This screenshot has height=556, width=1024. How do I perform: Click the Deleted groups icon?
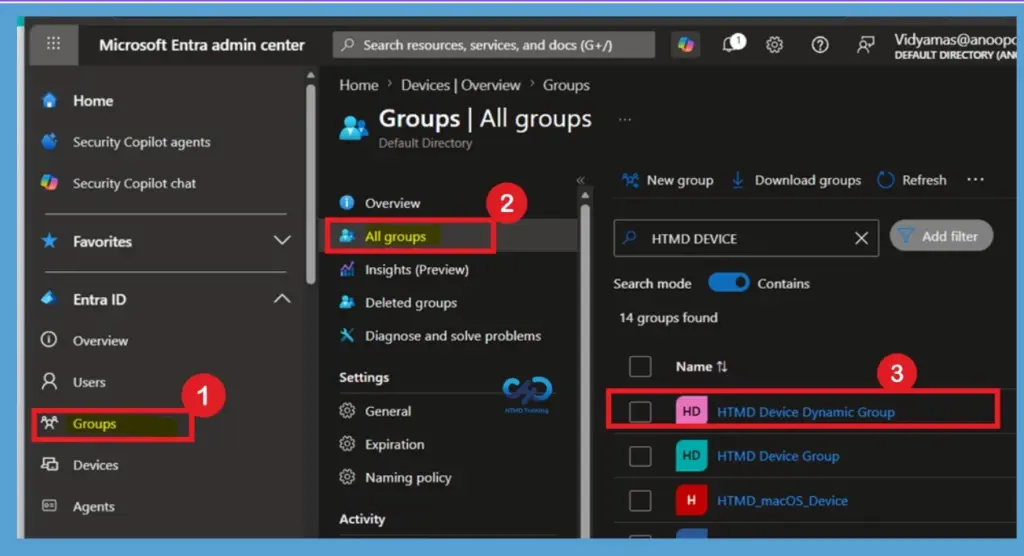tap(347, 302)
